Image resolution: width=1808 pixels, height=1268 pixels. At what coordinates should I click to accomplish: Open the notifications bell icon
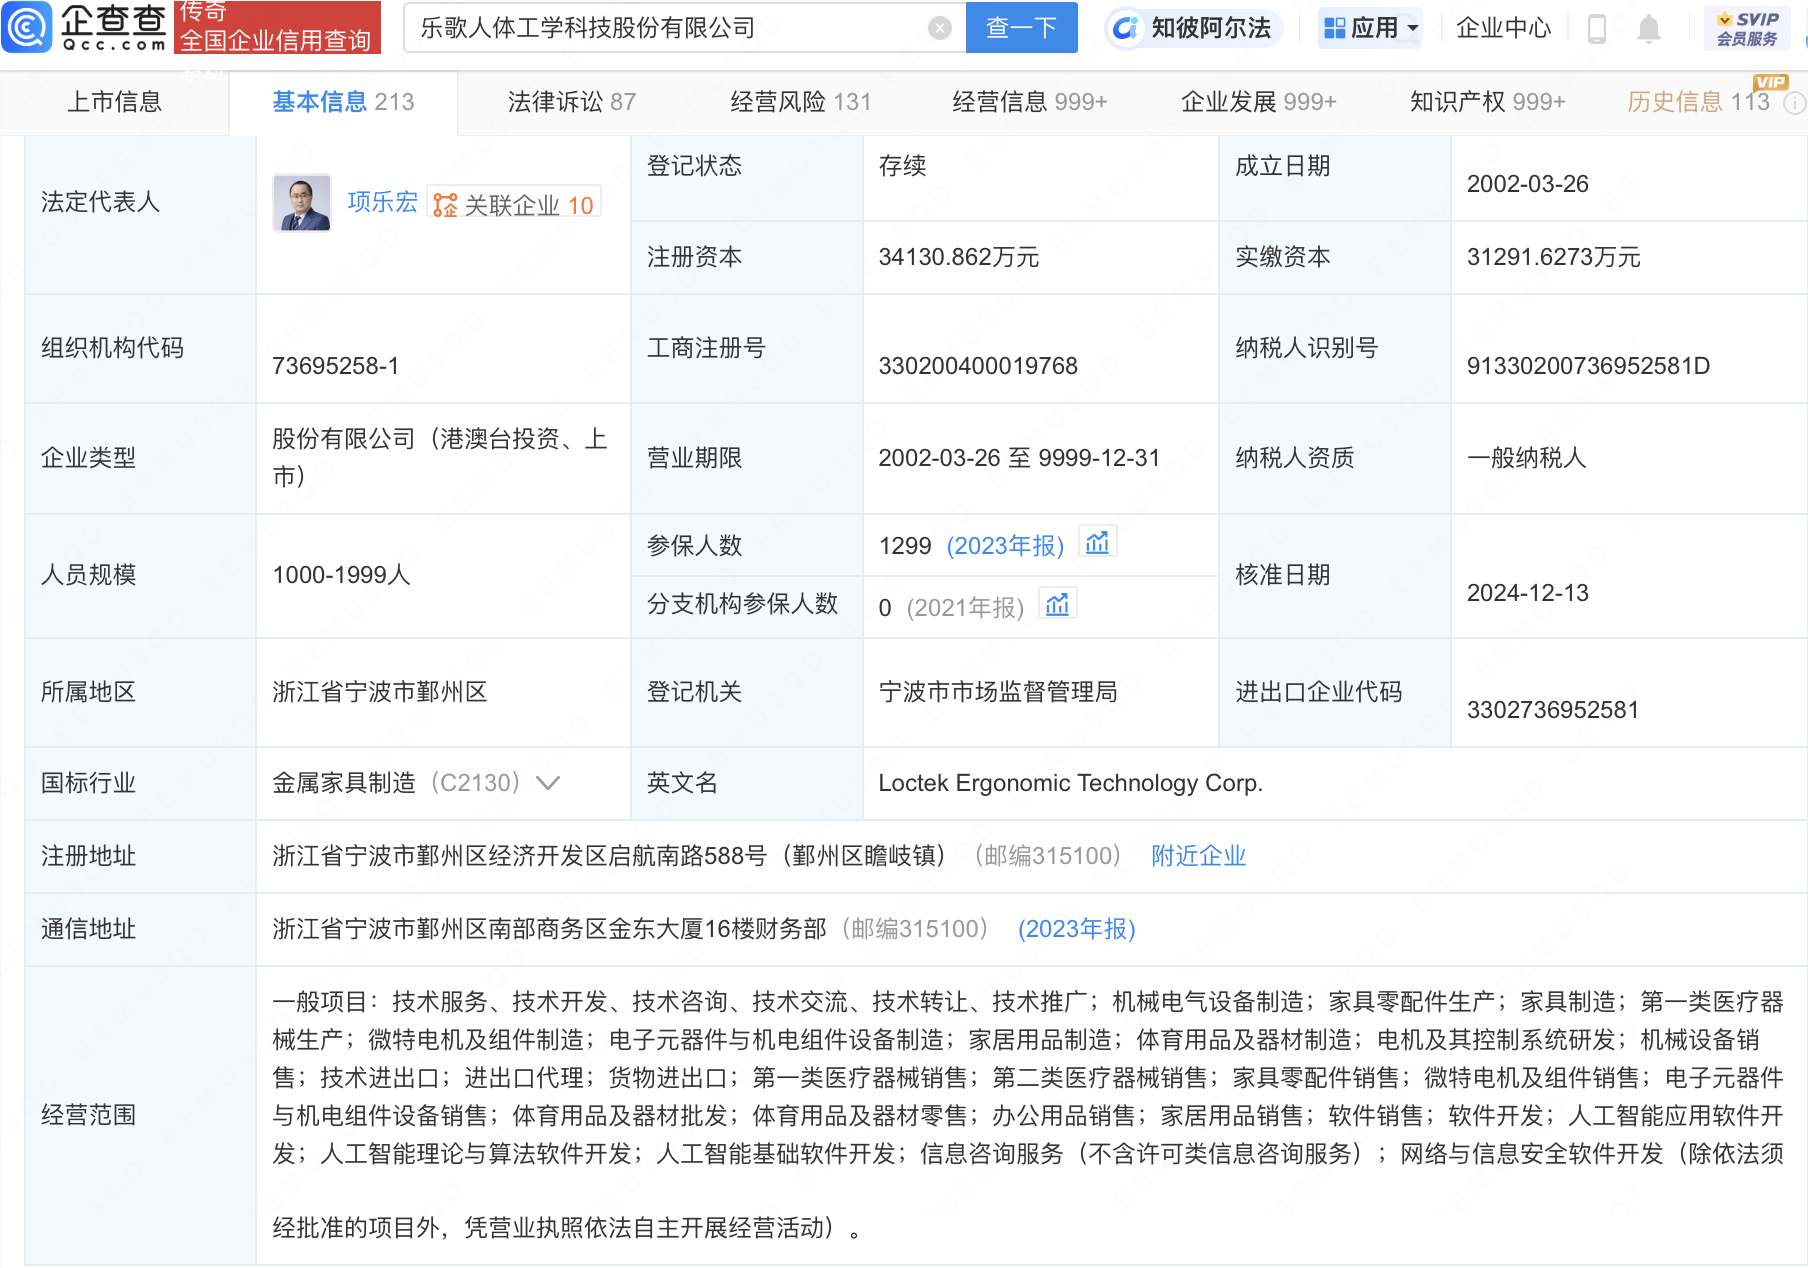pos(1649,29)
